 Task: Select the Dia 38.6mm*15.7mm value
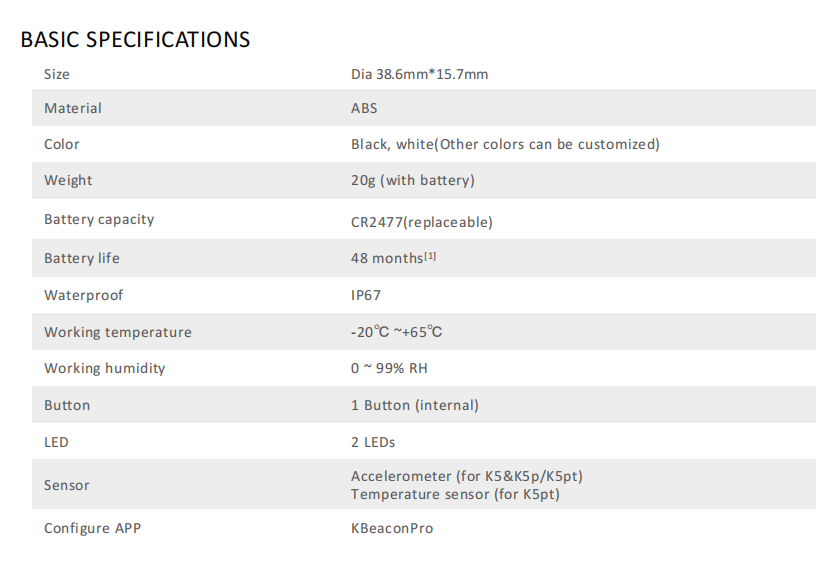click(419, 74)
